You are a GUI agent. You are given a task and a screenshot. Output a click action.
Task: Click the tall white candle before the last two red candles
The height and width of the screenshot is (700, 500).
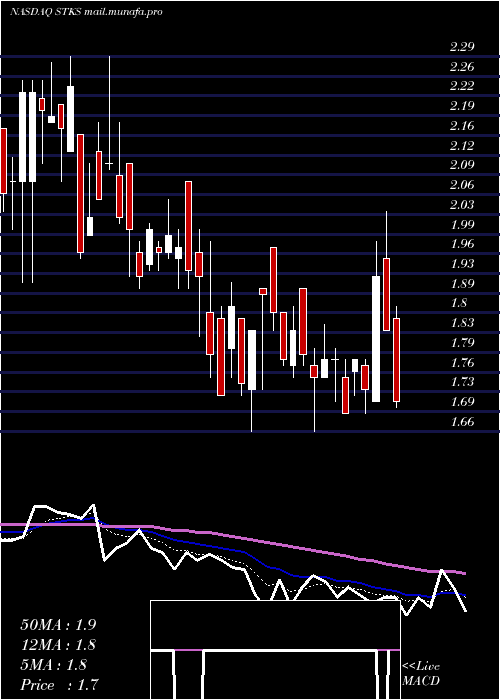point(376,339)
